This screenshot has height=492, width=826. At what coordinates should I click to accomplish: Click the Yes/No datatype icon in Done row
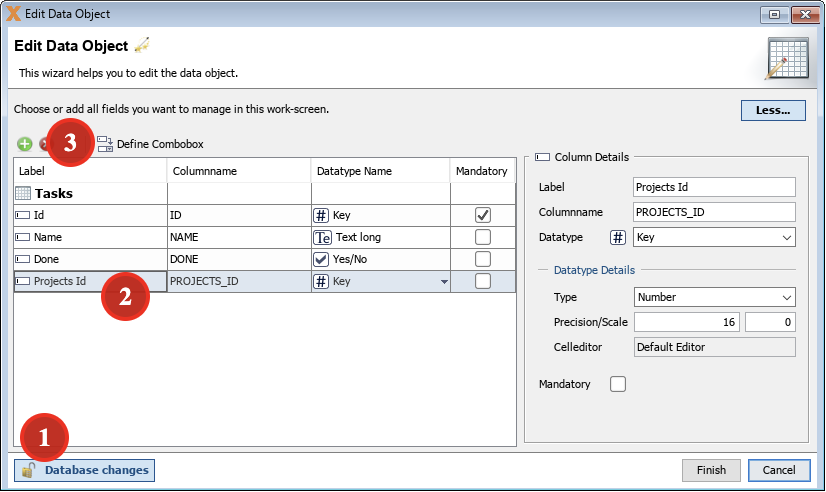coord(321,259)
